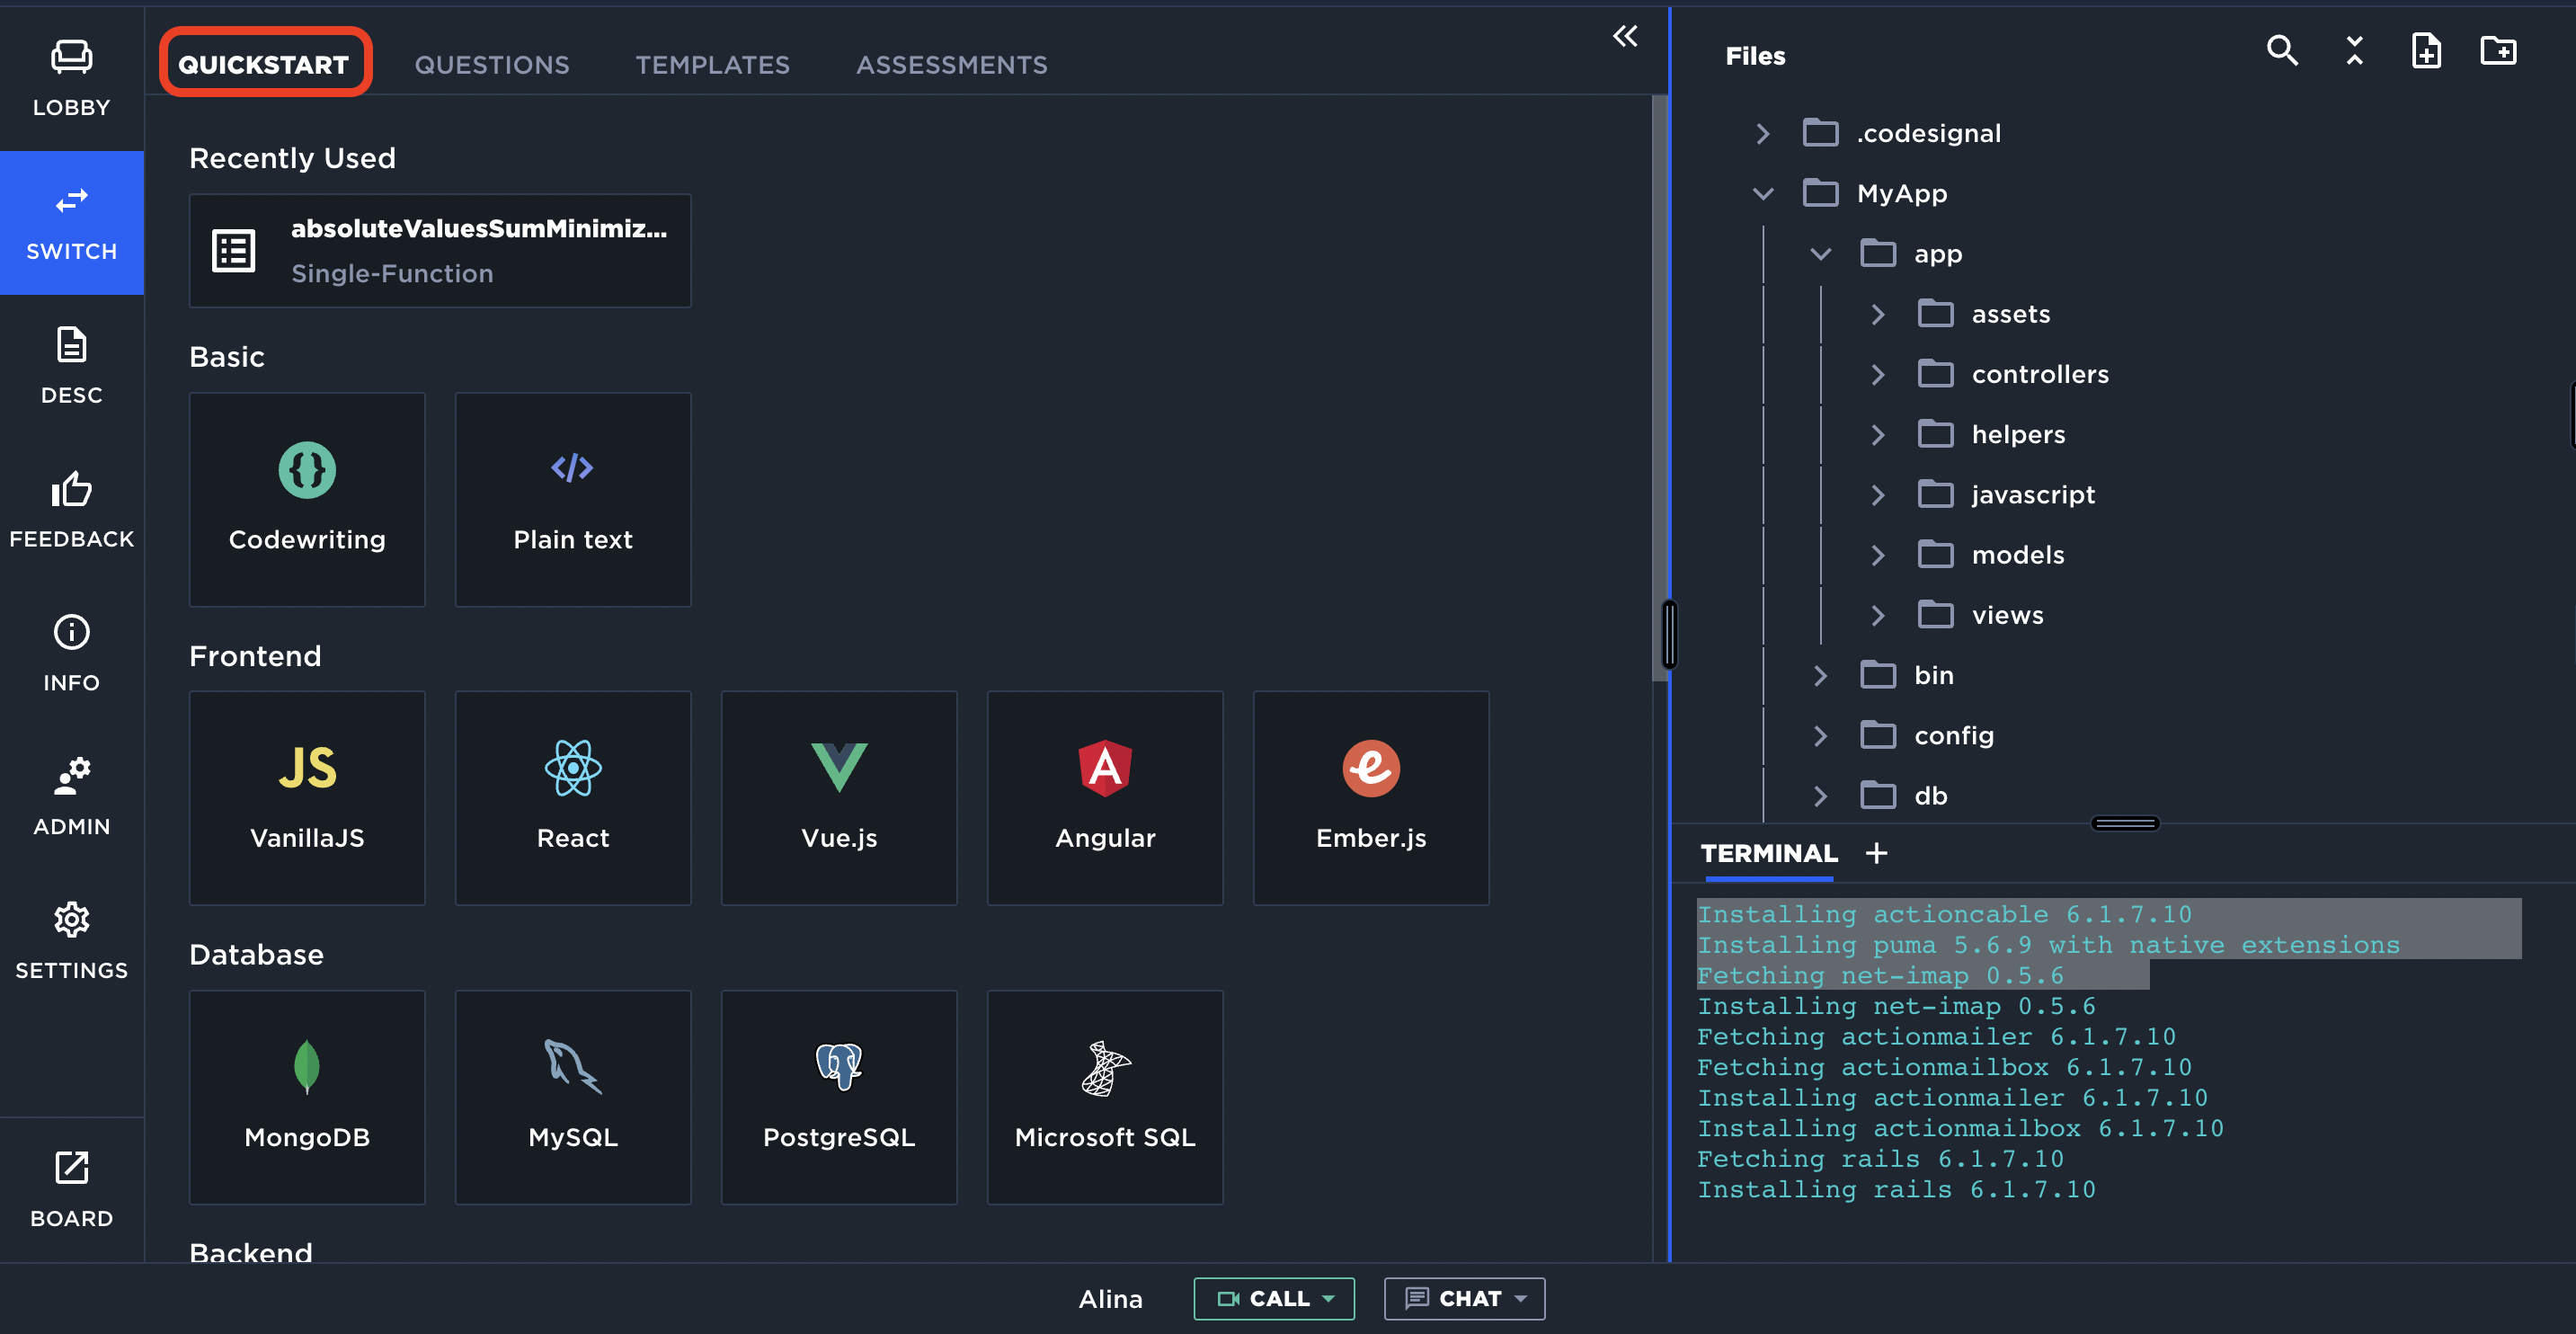Select the controllers folder name

pos(2040,374)
